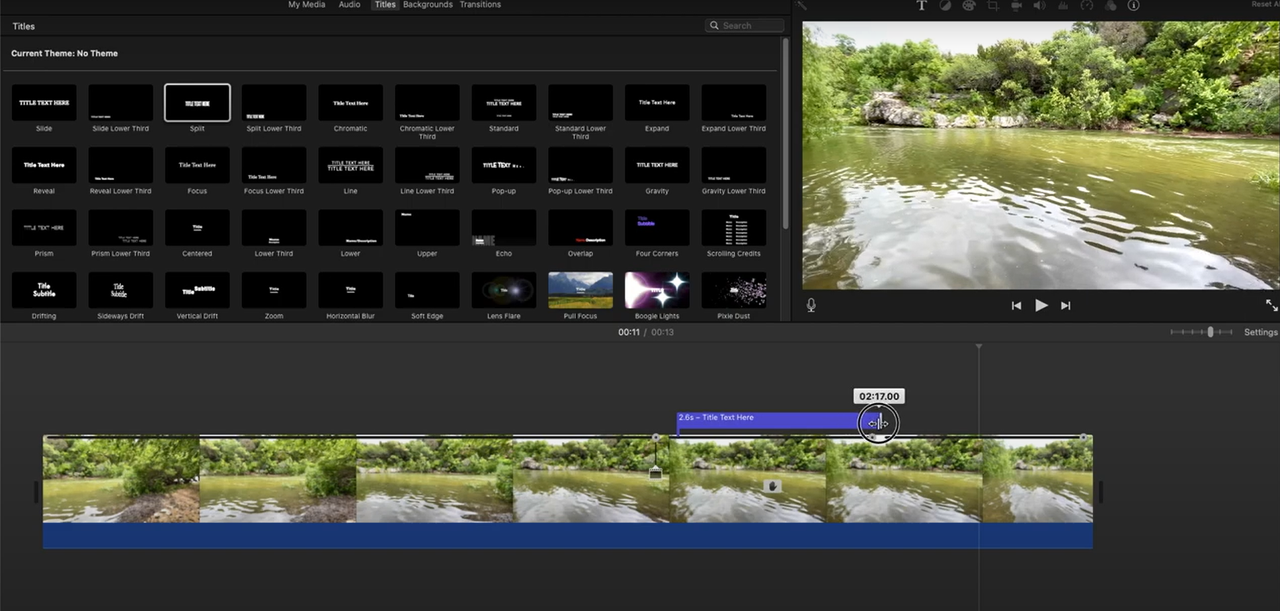
Task: Click the voiceover microphone icon
Action: (x=811, y=305)
